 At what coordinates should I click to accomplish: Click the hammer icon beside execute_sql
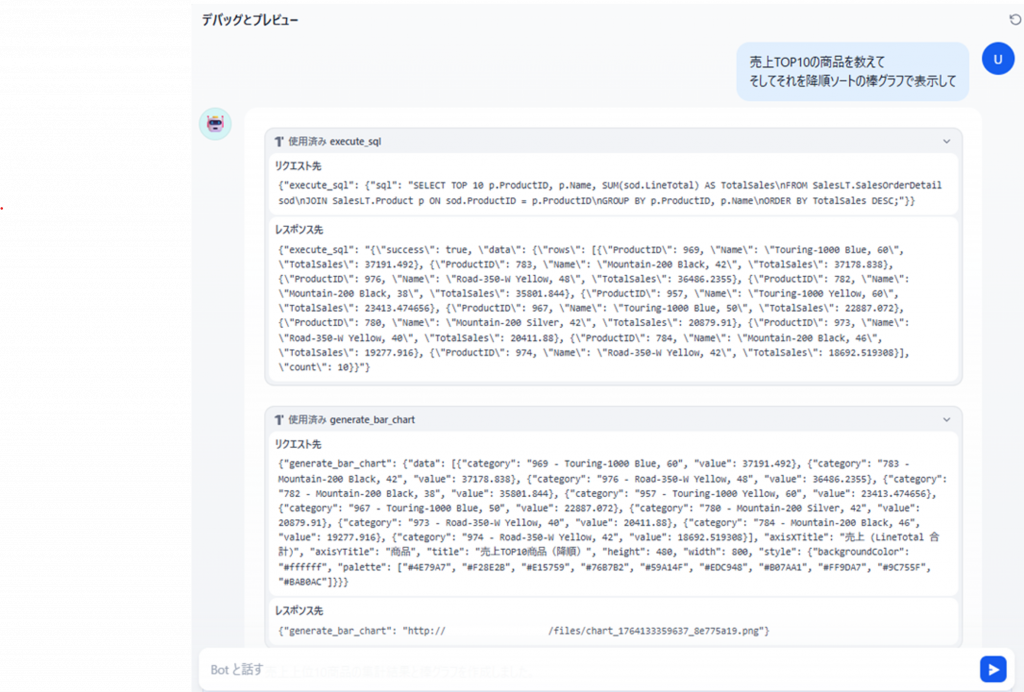[279, 142]
